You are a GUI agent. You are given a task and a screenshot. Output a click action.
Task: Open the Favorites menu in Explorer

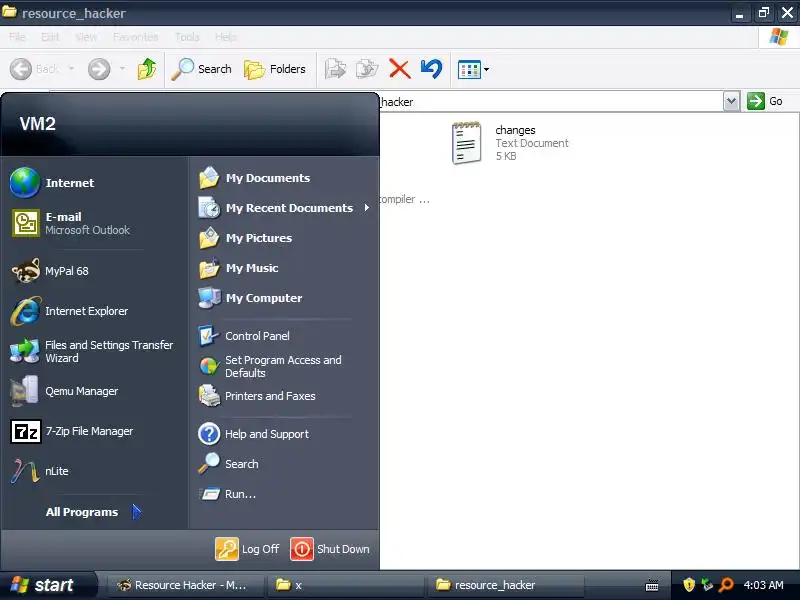(x=136, y=37)
